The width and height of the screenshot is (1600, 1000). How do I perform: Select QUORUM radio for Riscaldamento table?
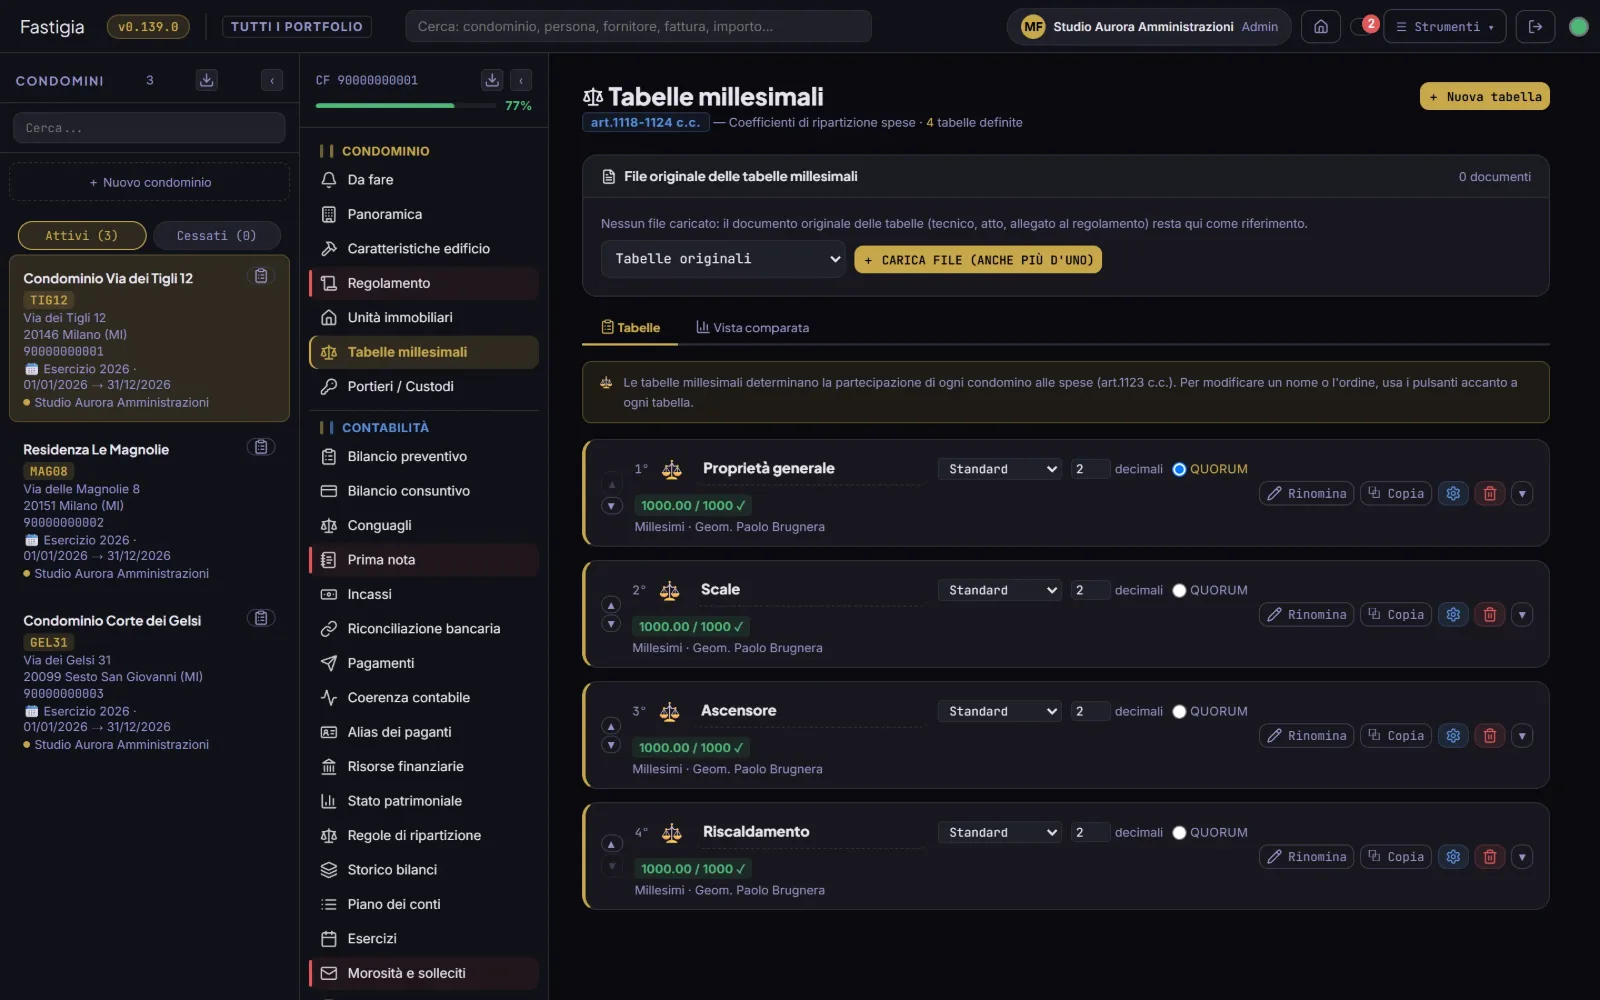coord(1179,832)
